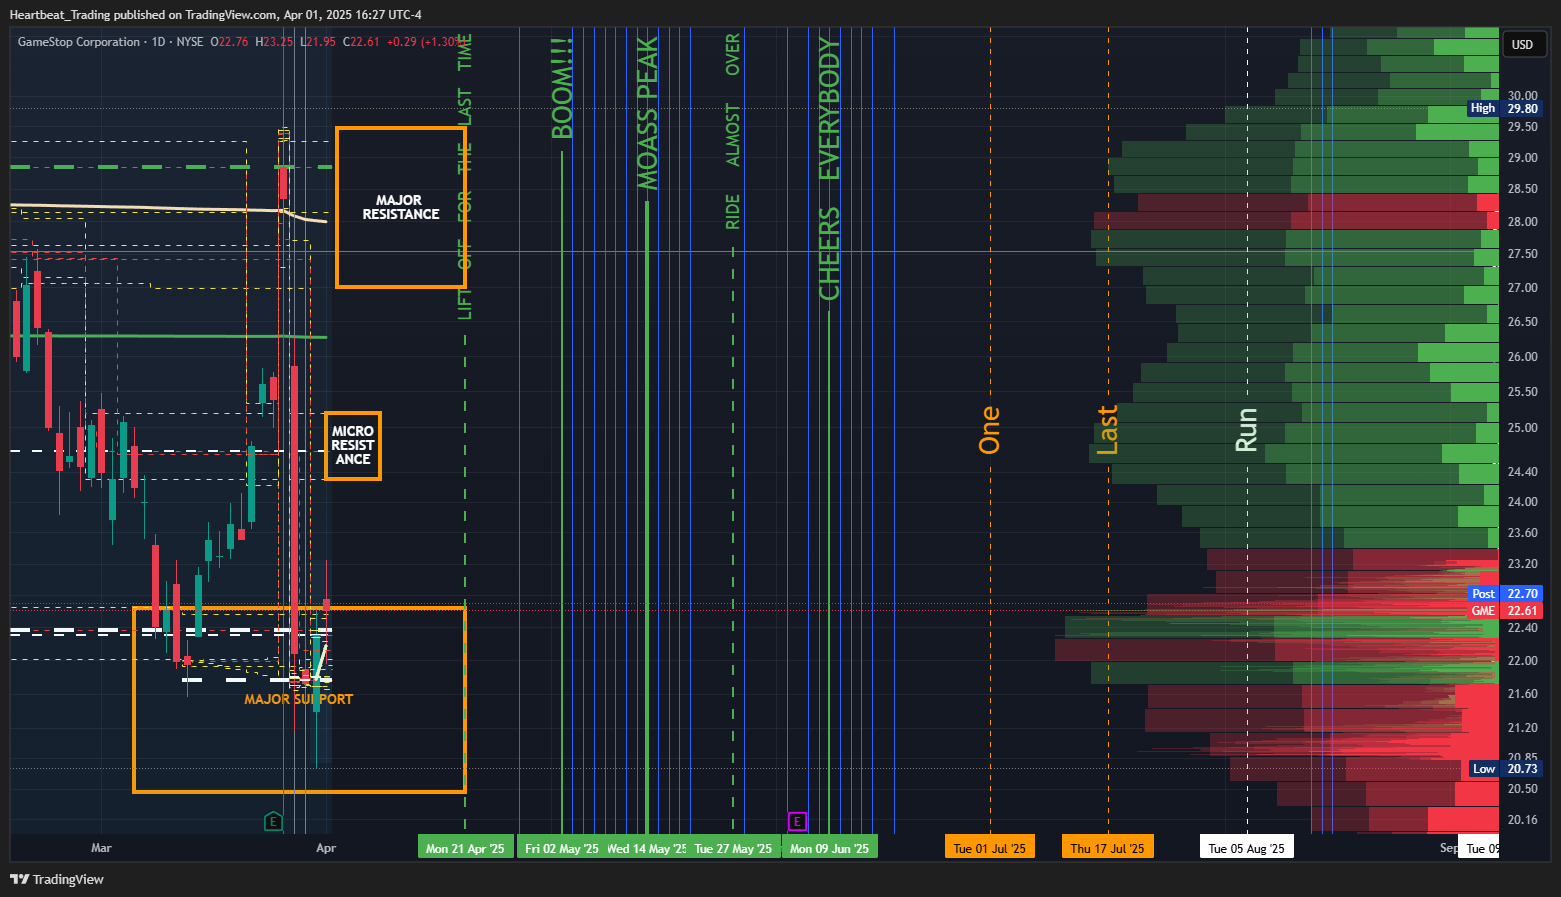Click the Wed 14 May '25 date label

(646, 847)
